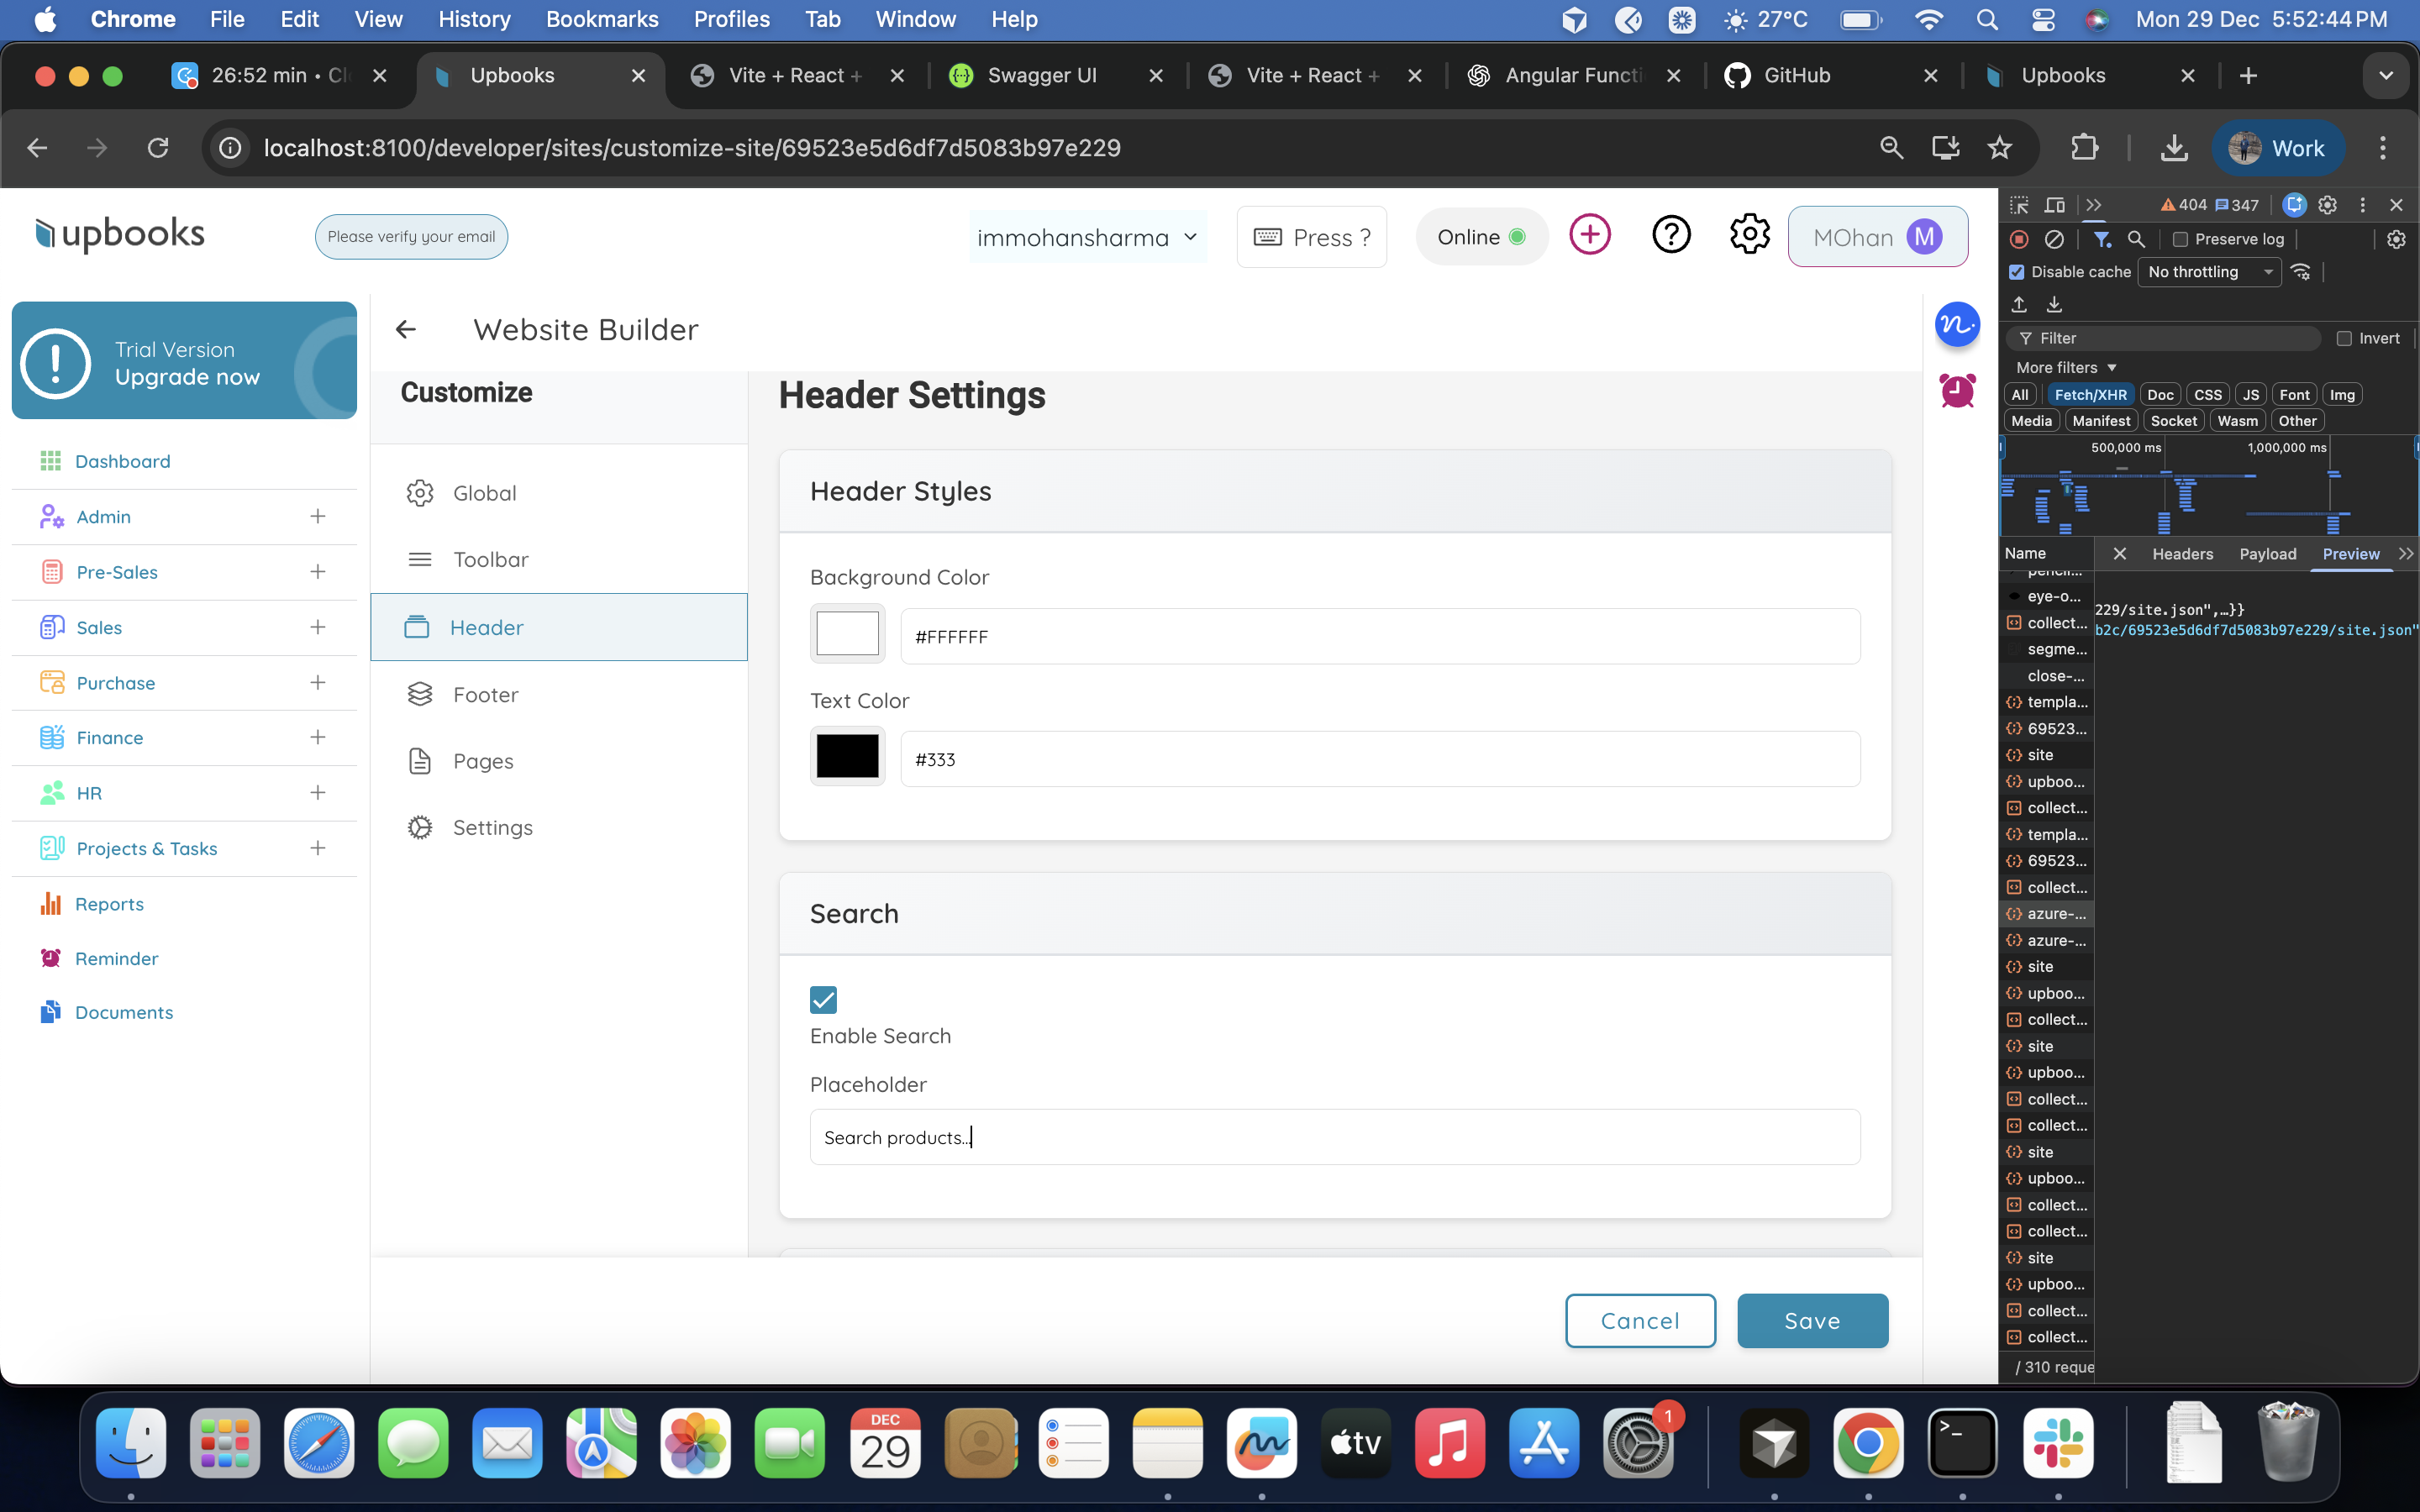2420x1512 pixels.
Task: Click the Reports chart icon in sidebar
Action: [x=51, y=903]
